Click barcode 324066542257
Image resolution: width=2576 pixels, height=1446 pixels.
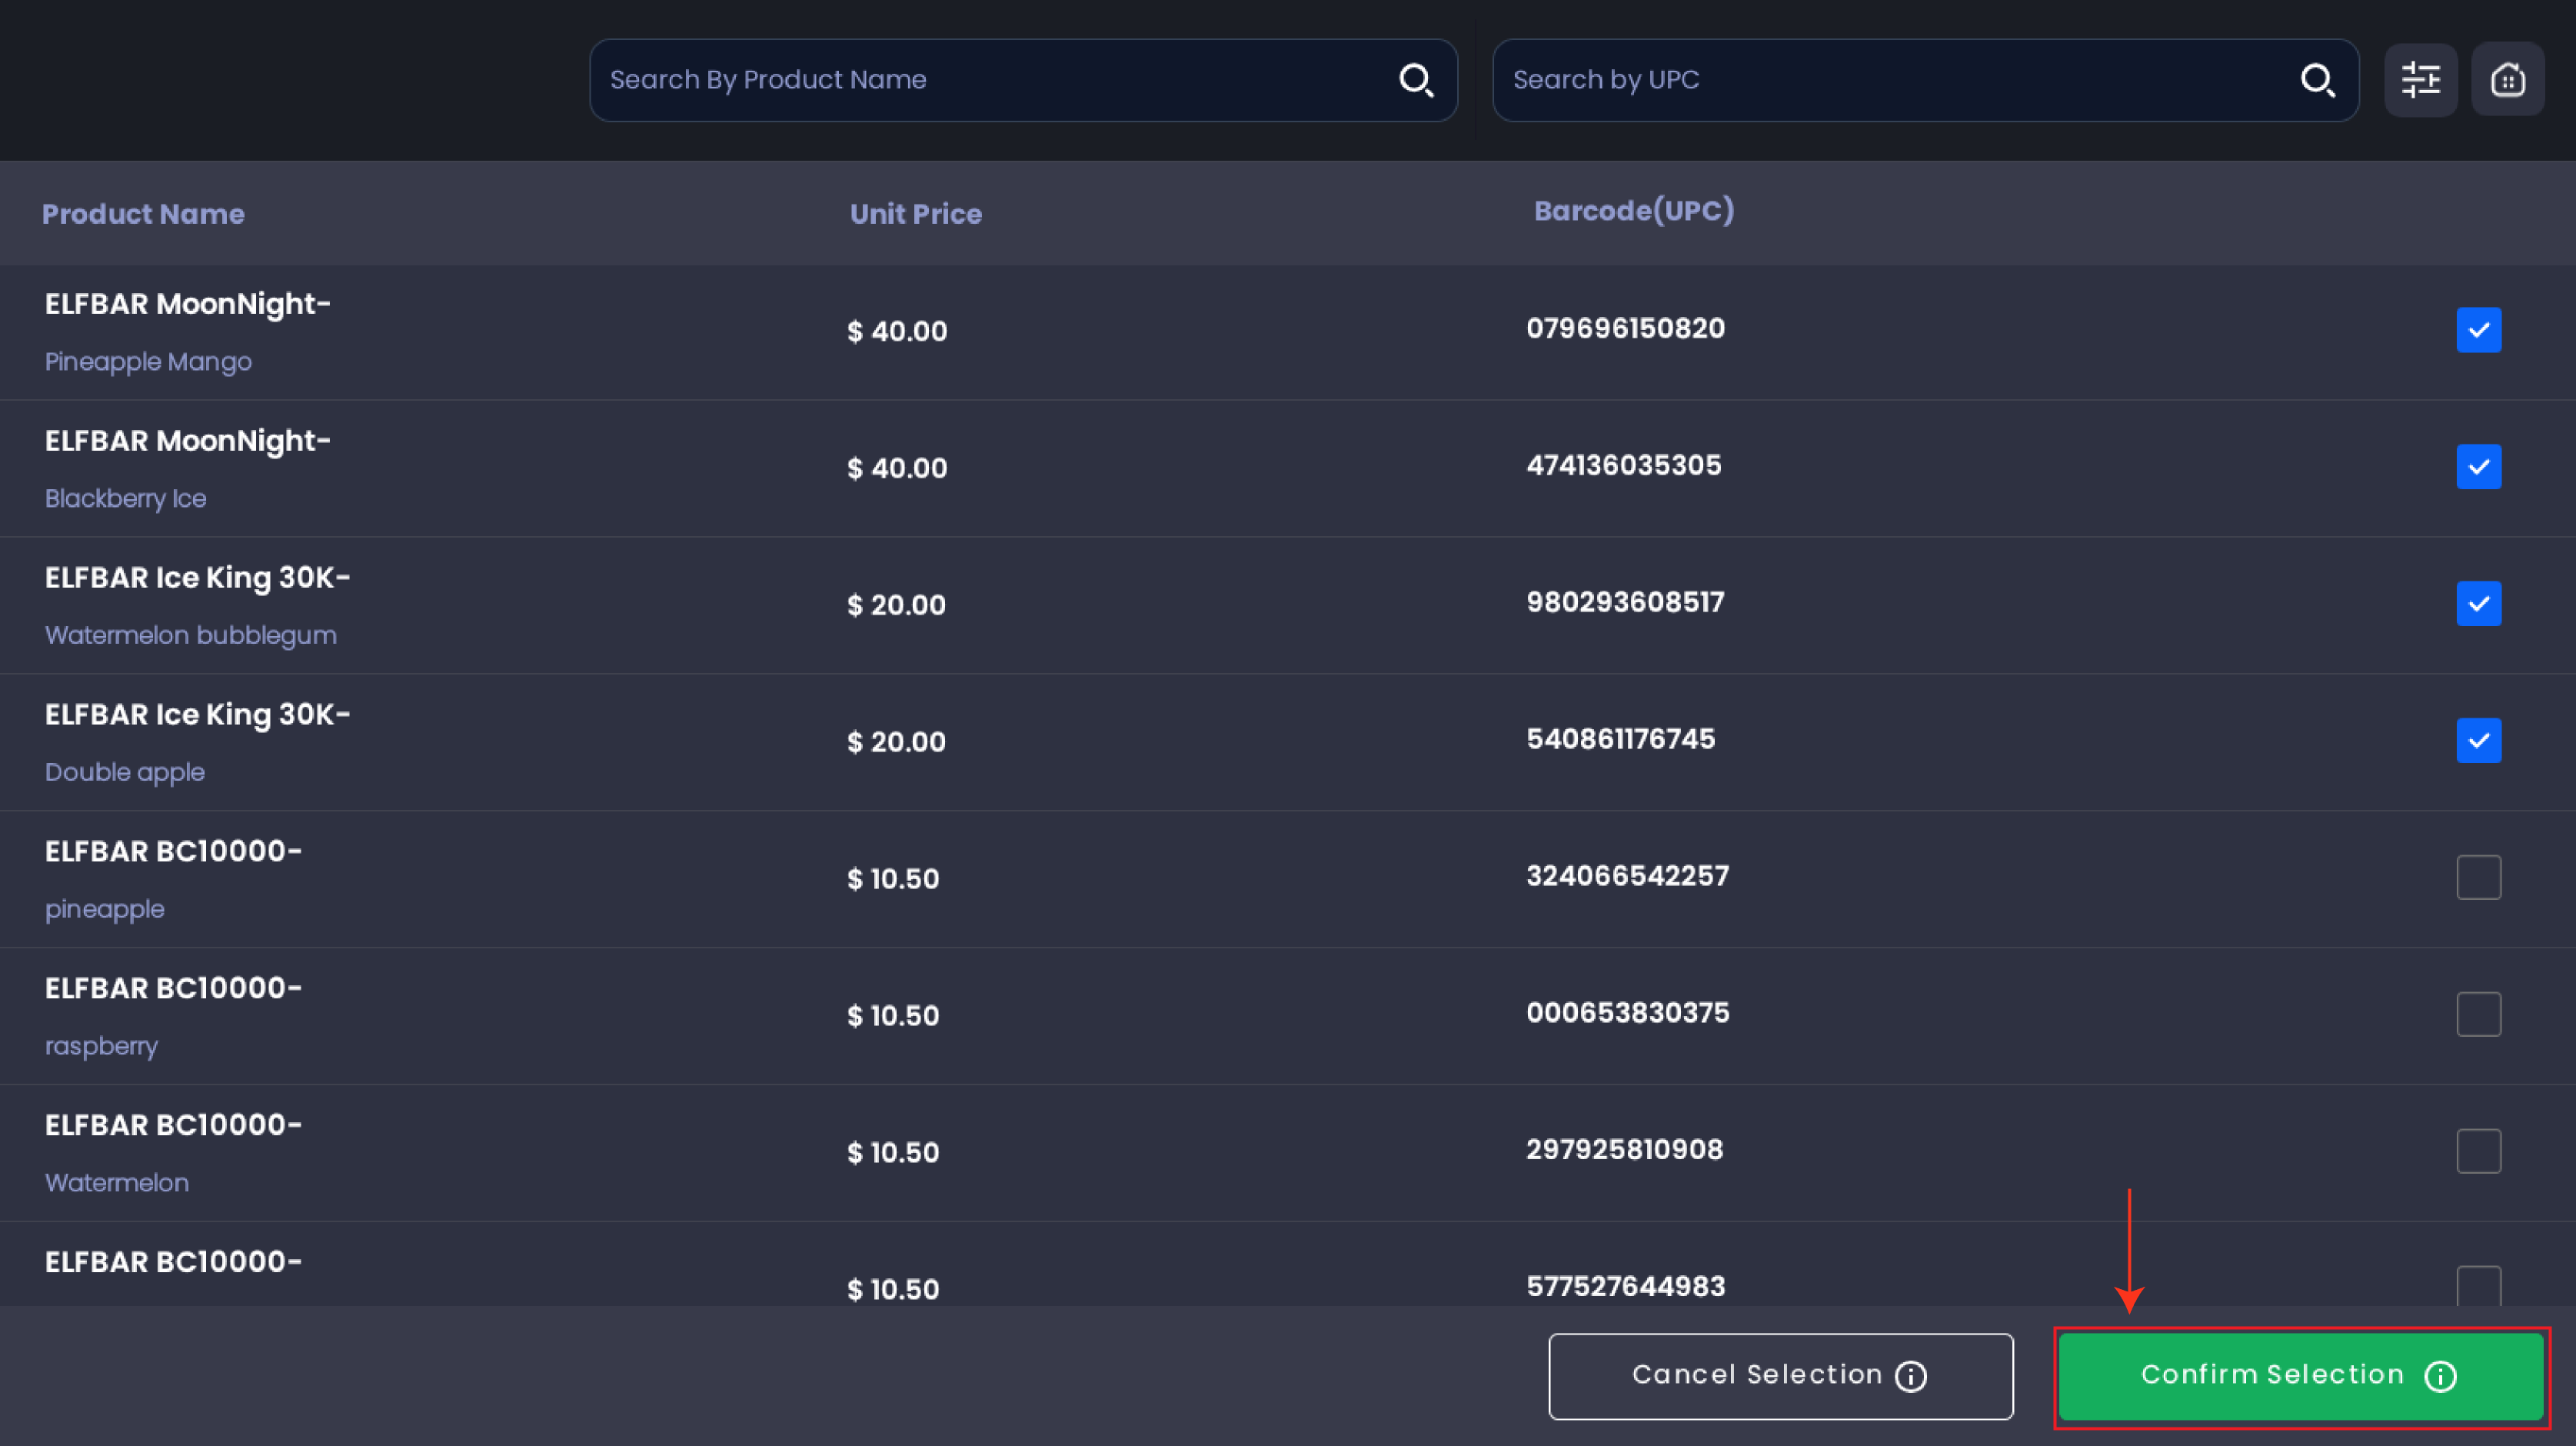(x=1628, y=876)
